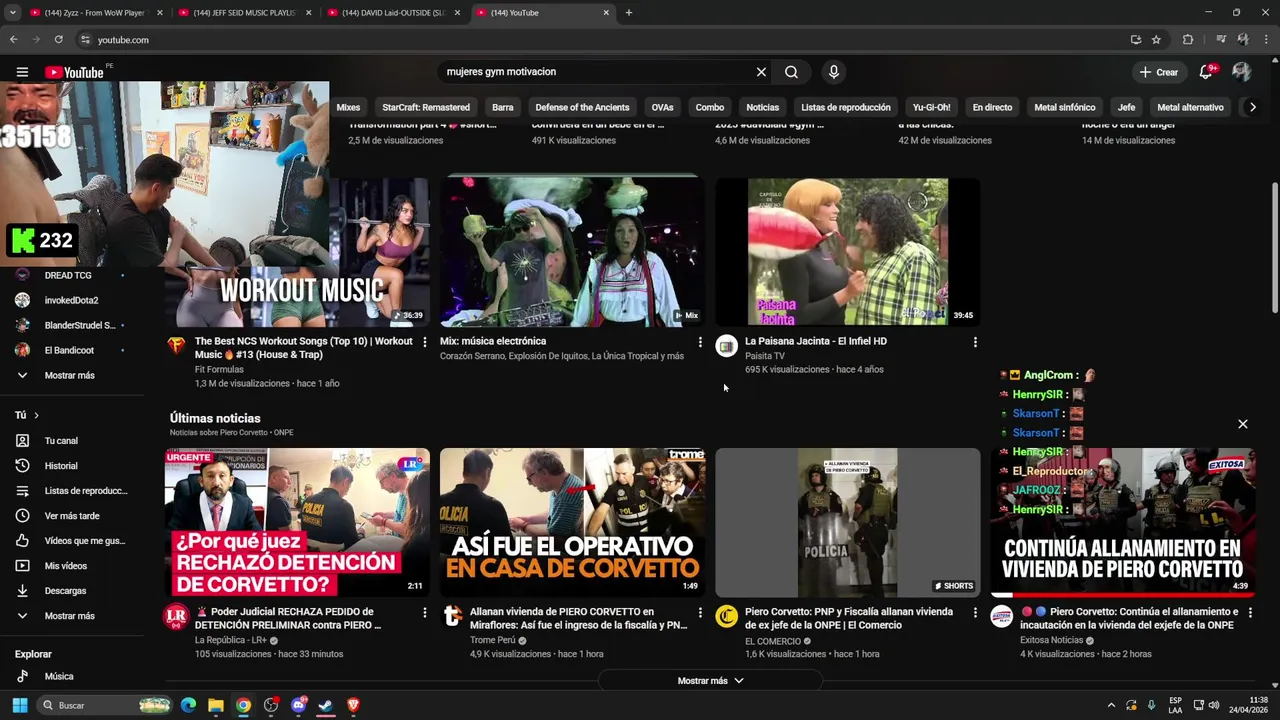Expand Mostrar más below news shelf
This screenshot has height=720, width=1280.
(x=710, y=681)
